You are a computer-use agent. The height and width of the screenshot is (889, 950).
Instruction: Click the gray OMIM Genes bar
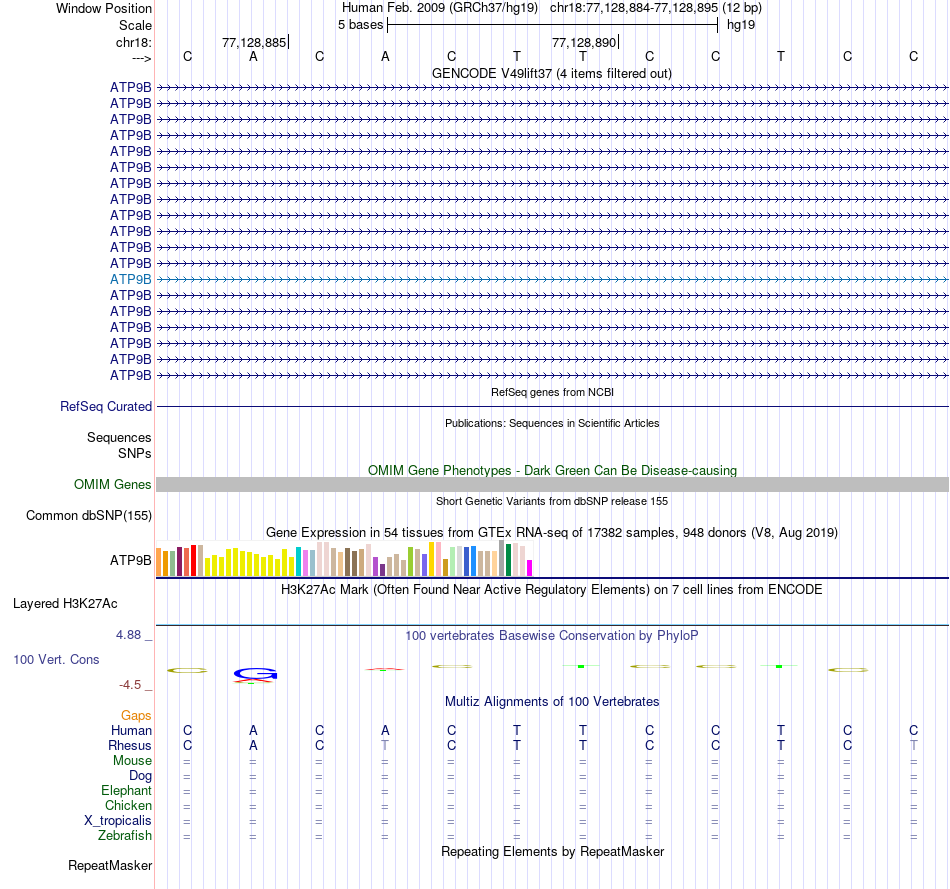(x=552, y=484)
